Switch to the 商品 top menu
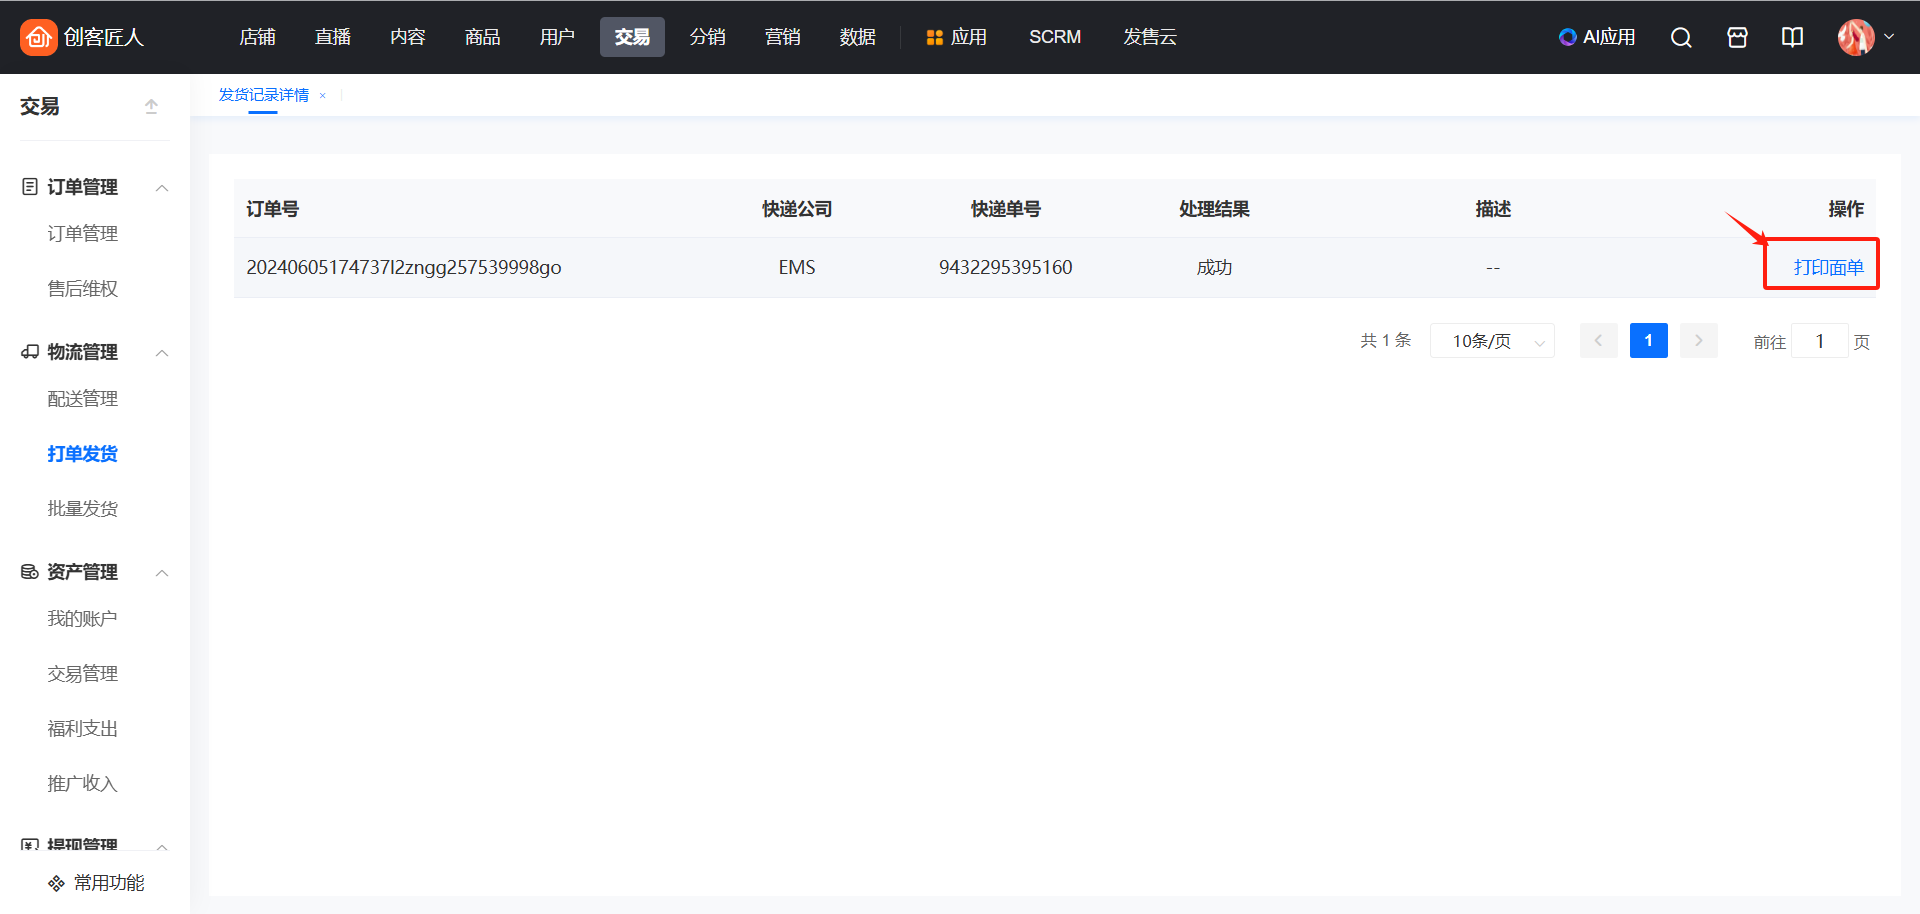The image size is (1920, 914). tap(482, 37)
